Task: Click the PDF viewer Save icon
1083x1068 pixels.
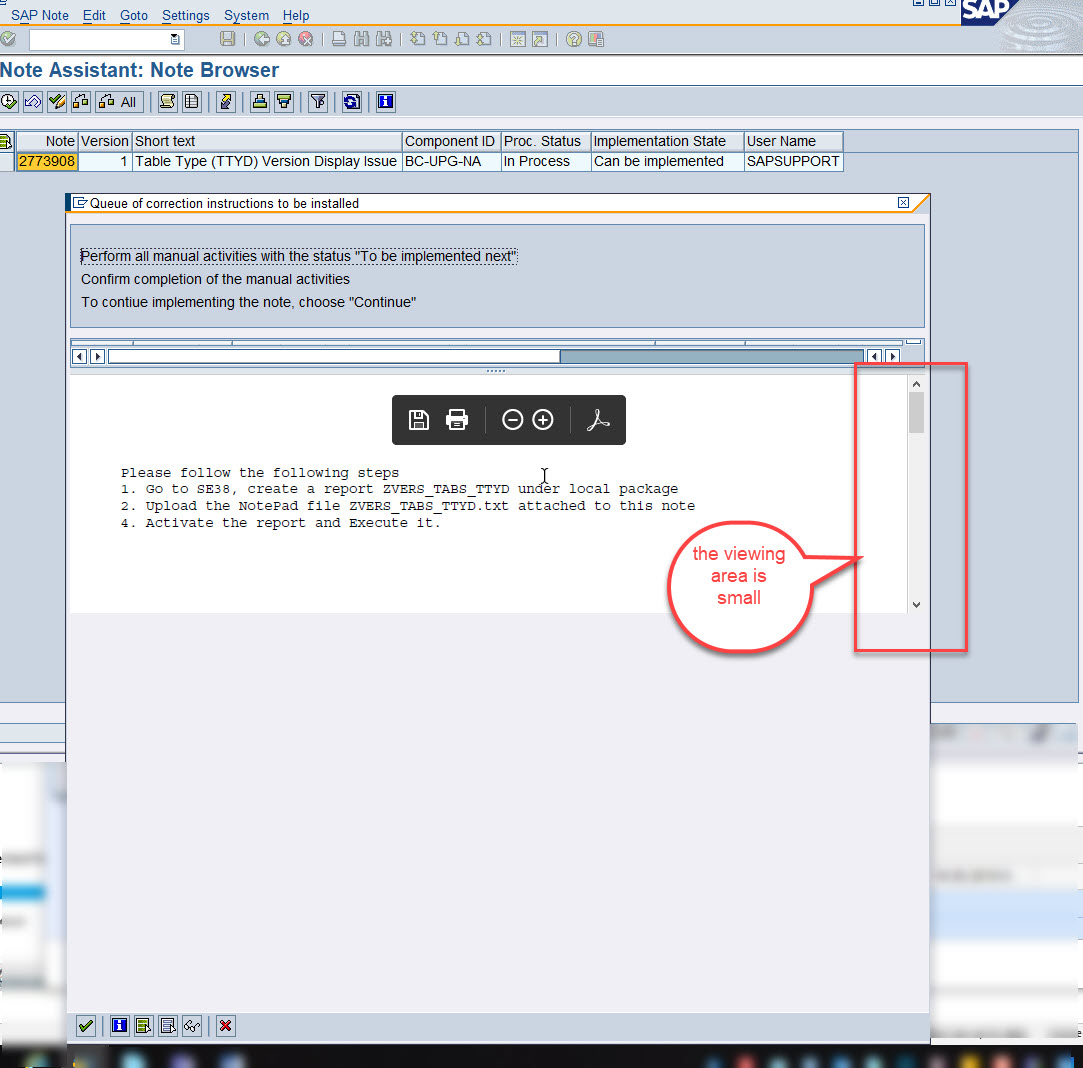Action: pos(419,420)
